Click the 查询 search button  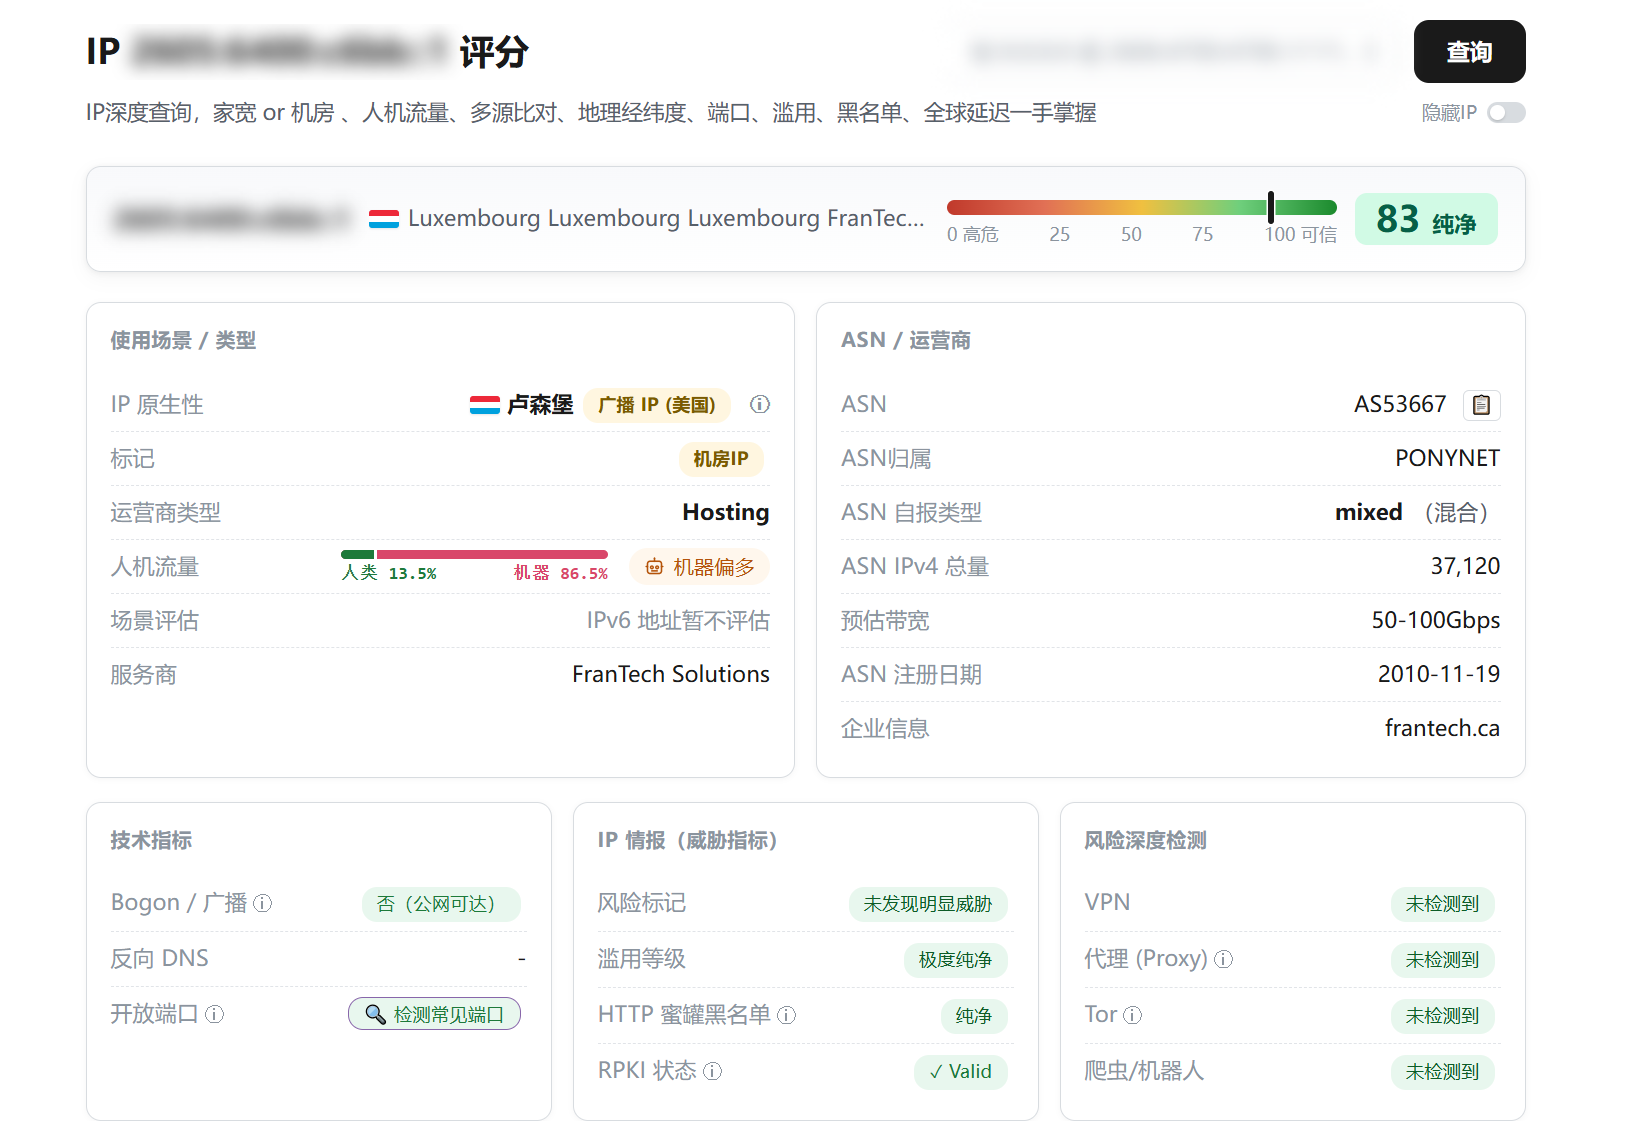pos(1469,51)
